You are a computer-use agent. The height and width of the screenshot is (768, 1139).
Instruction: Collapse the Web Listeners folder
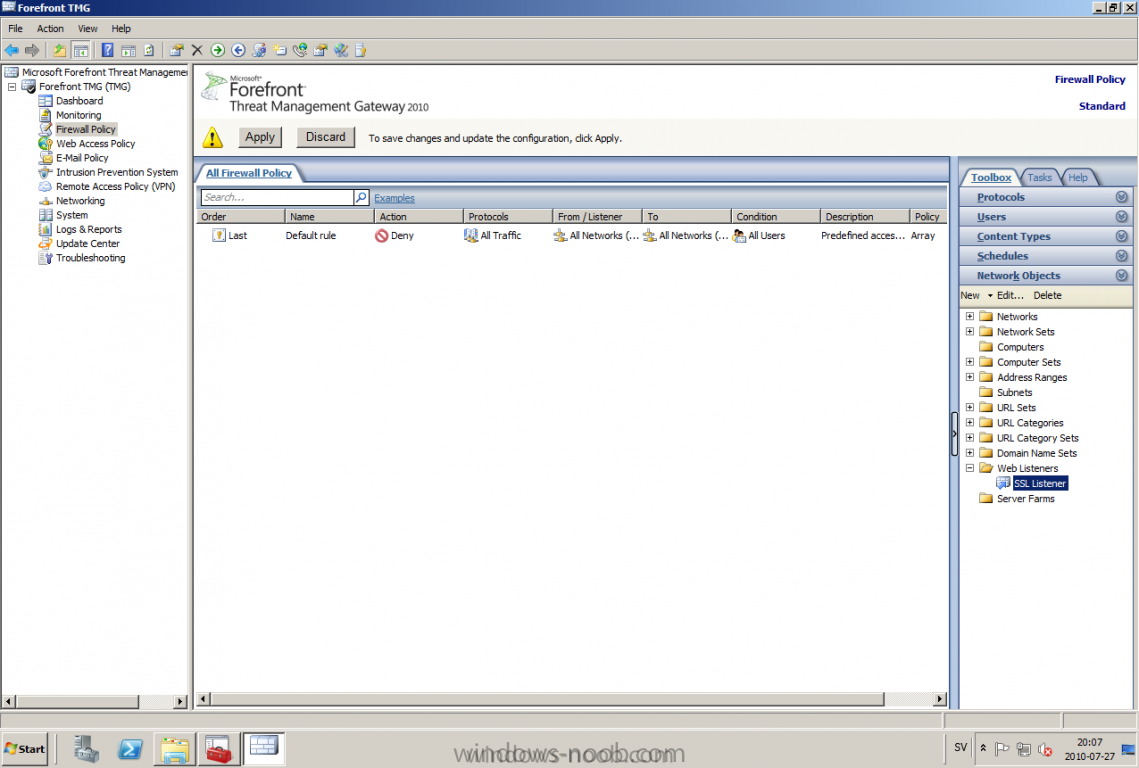tap(970, 468)
